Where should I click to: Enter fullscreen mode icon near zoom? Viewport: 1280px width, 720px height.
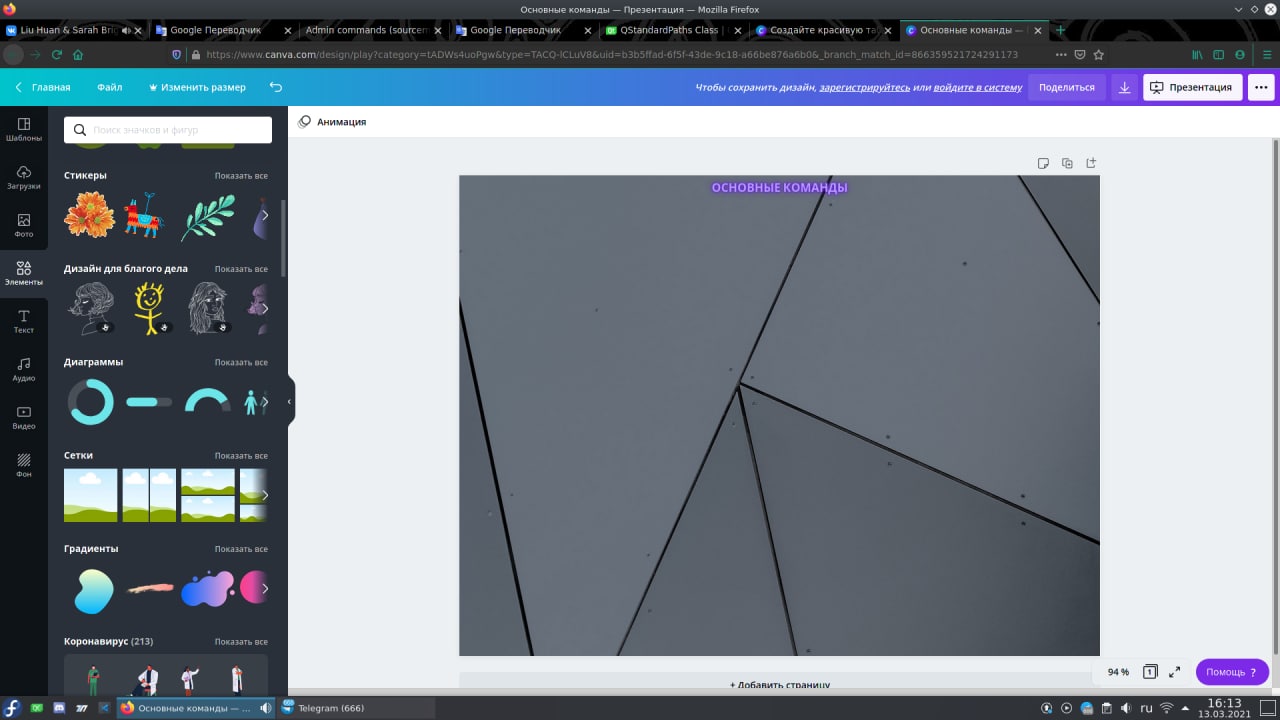(1175, 672)
